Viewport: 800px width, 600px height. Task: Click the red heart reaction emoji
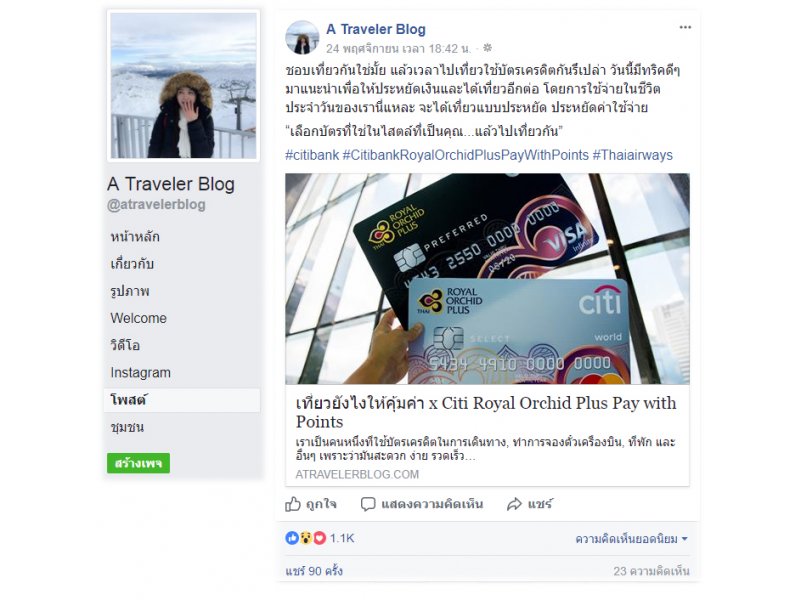pos(319,538)
